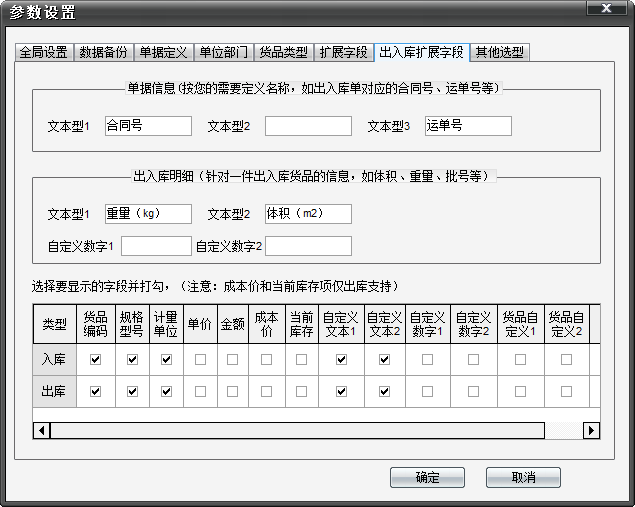Enable 自定义数字1 for 入库 row

pyautogui.click(x=427, y=360)
